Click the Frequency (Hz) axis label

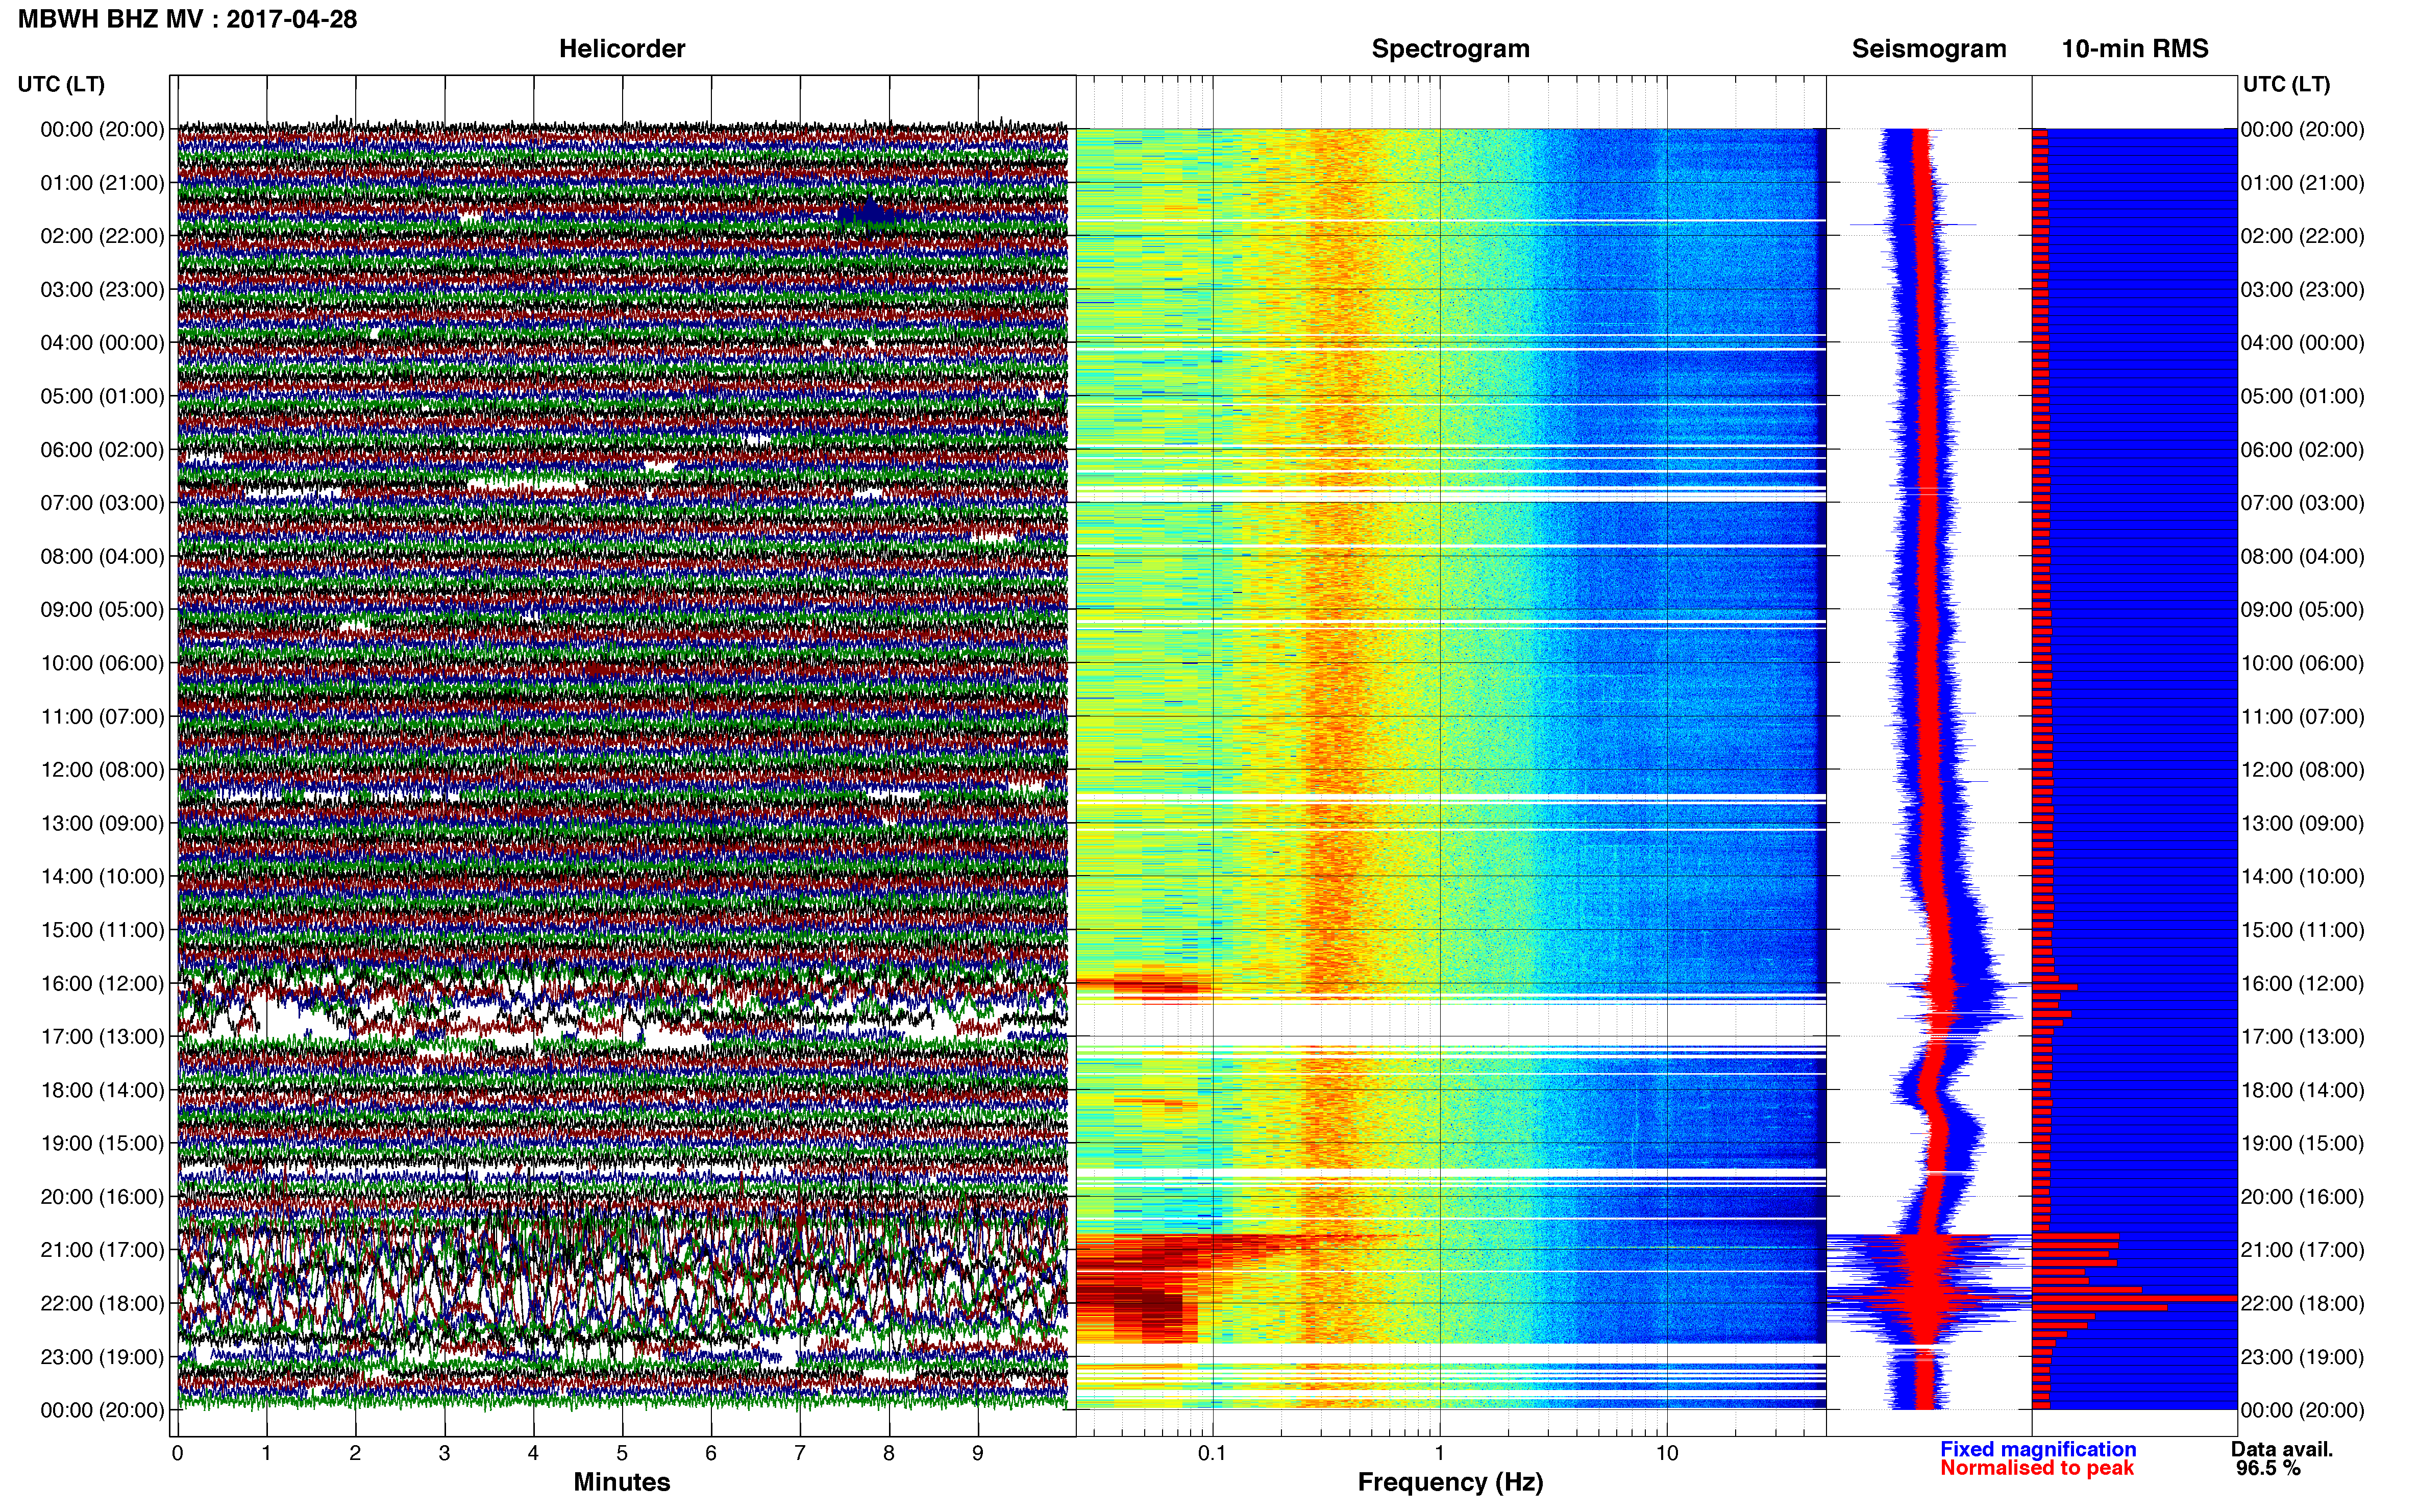coord(1450,1482)
